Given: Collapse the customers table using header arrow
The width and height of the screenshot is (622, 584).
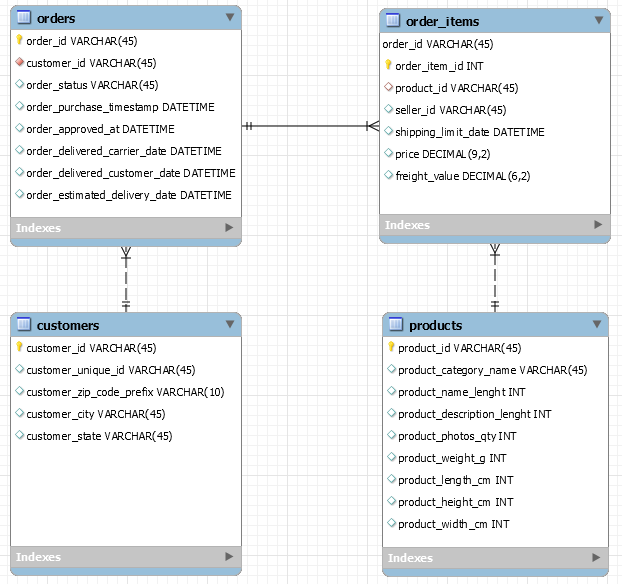Looking at the screenshot, I should click(230, 324).
